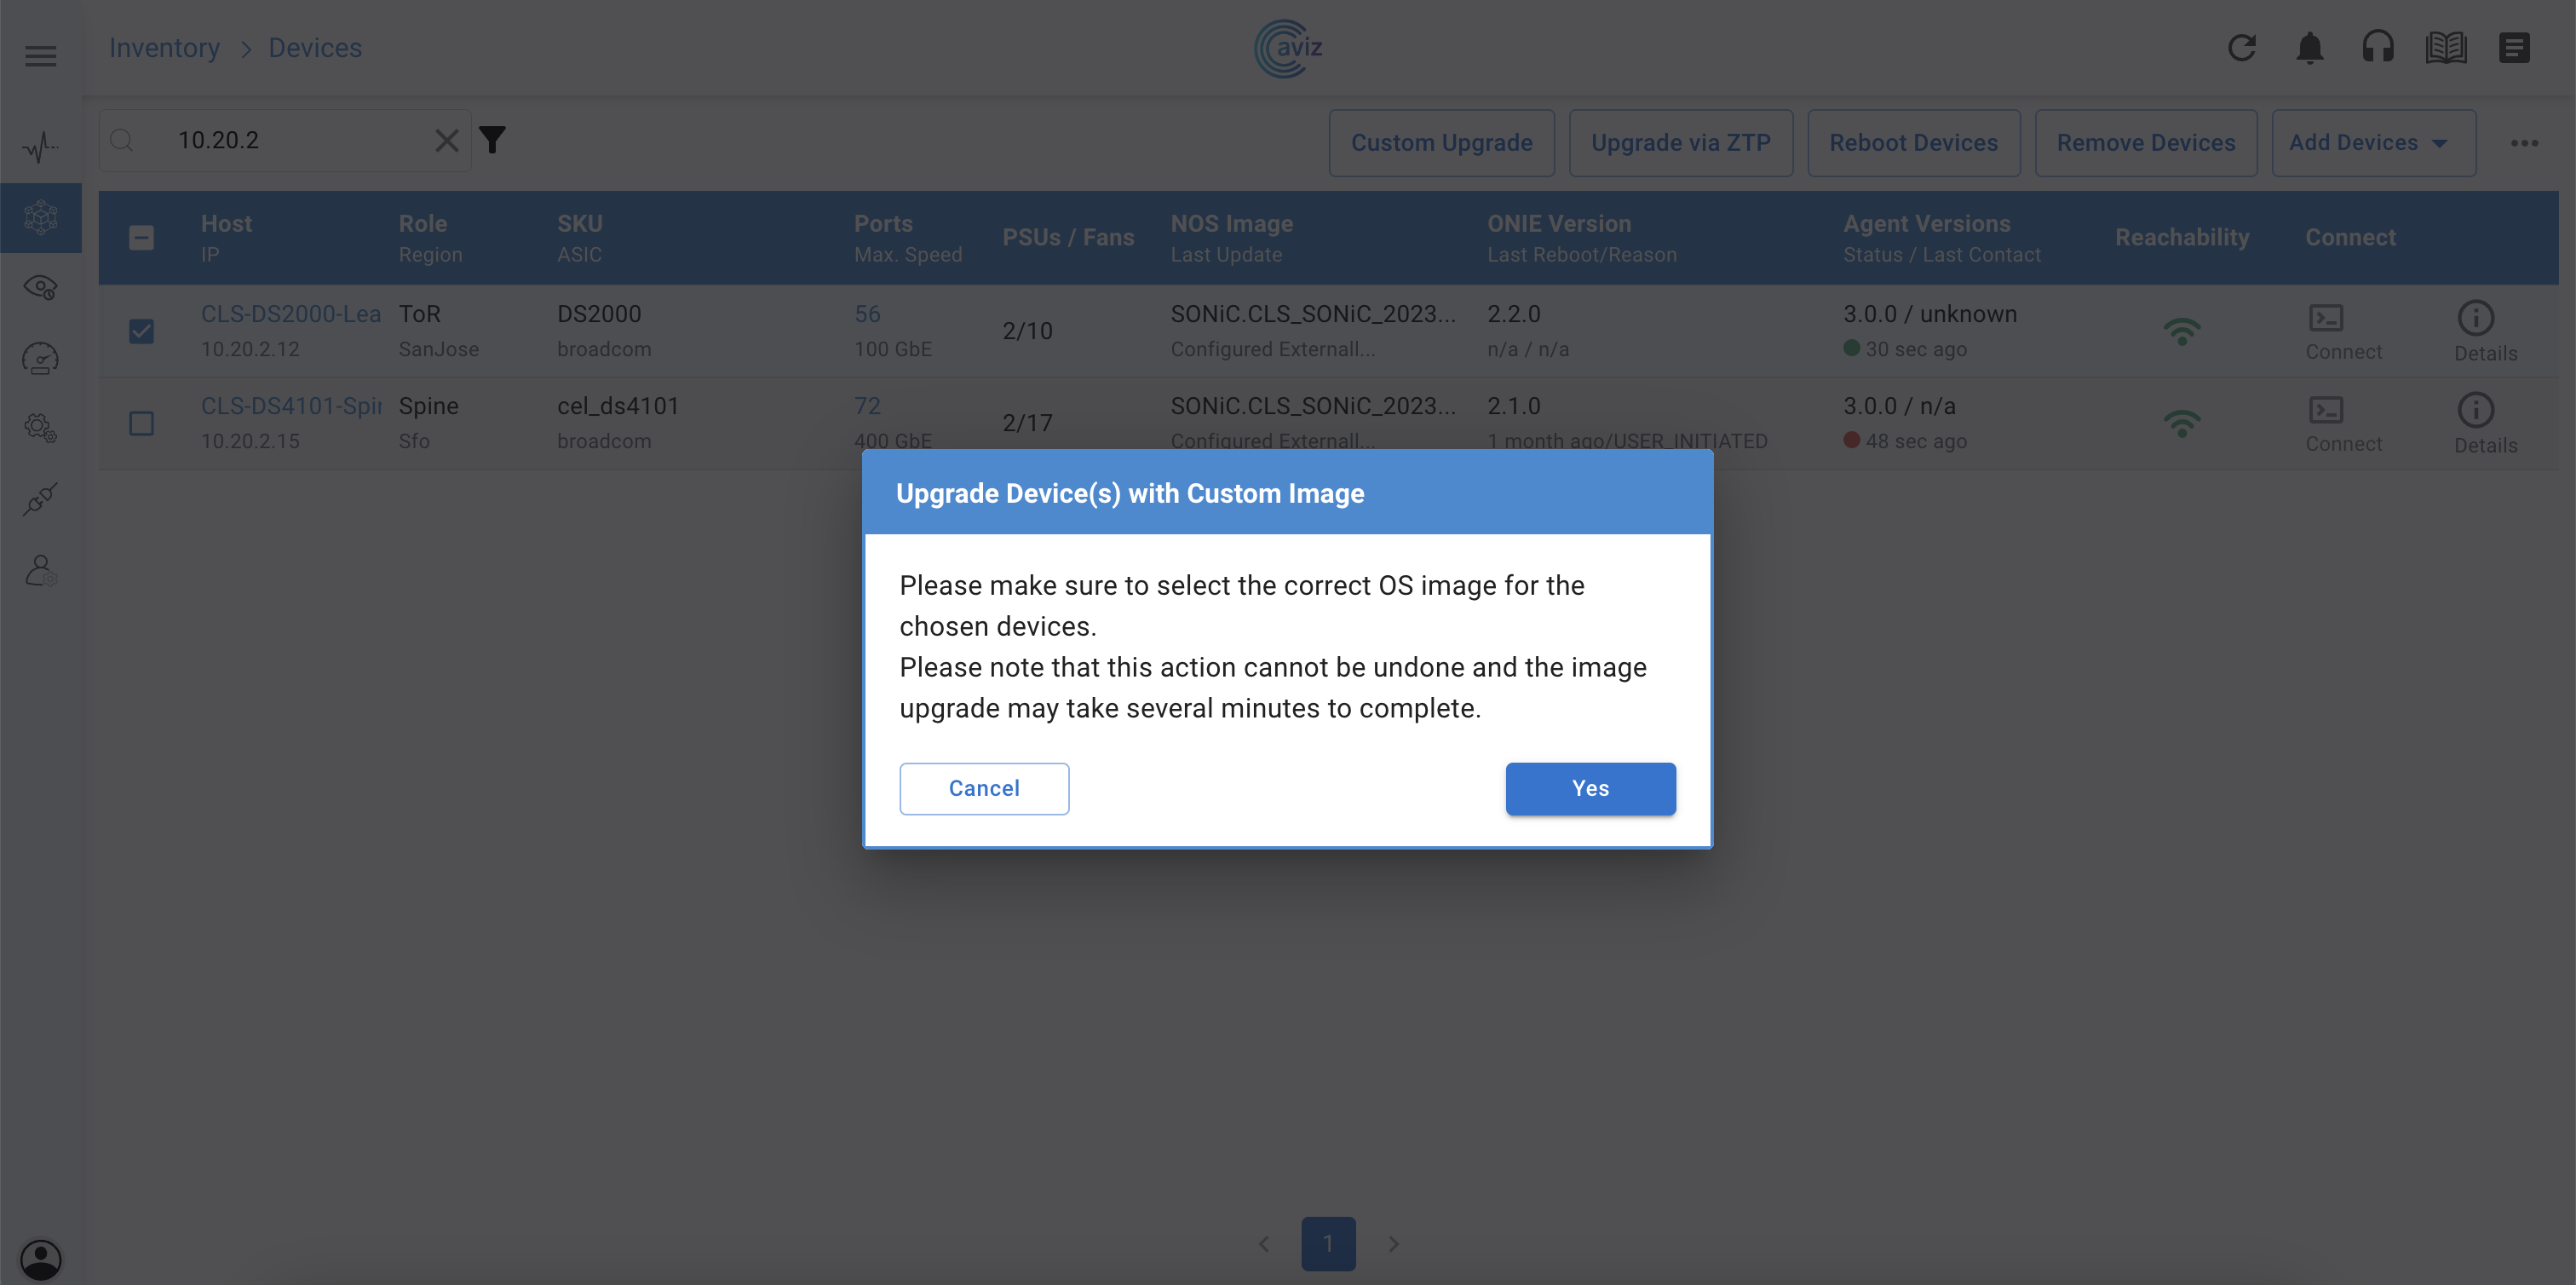Click the headset support icon
Screen dimensions: 2576x1285
[2377, 47]
